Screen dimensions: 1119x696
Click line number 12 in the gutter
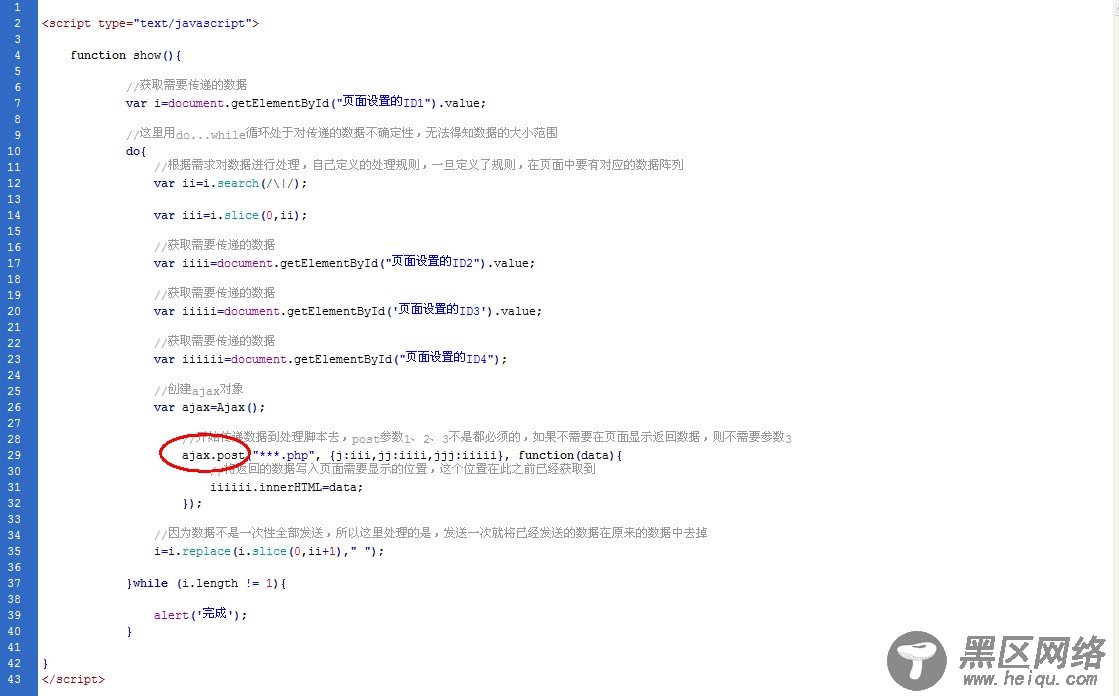pyautogui.click(x=14, y=183)
